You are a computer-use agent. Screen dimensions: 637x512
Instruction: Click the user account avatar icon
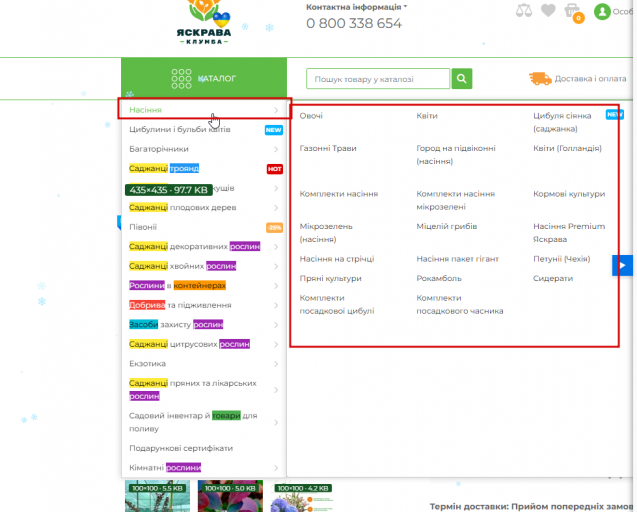(602, 11)
